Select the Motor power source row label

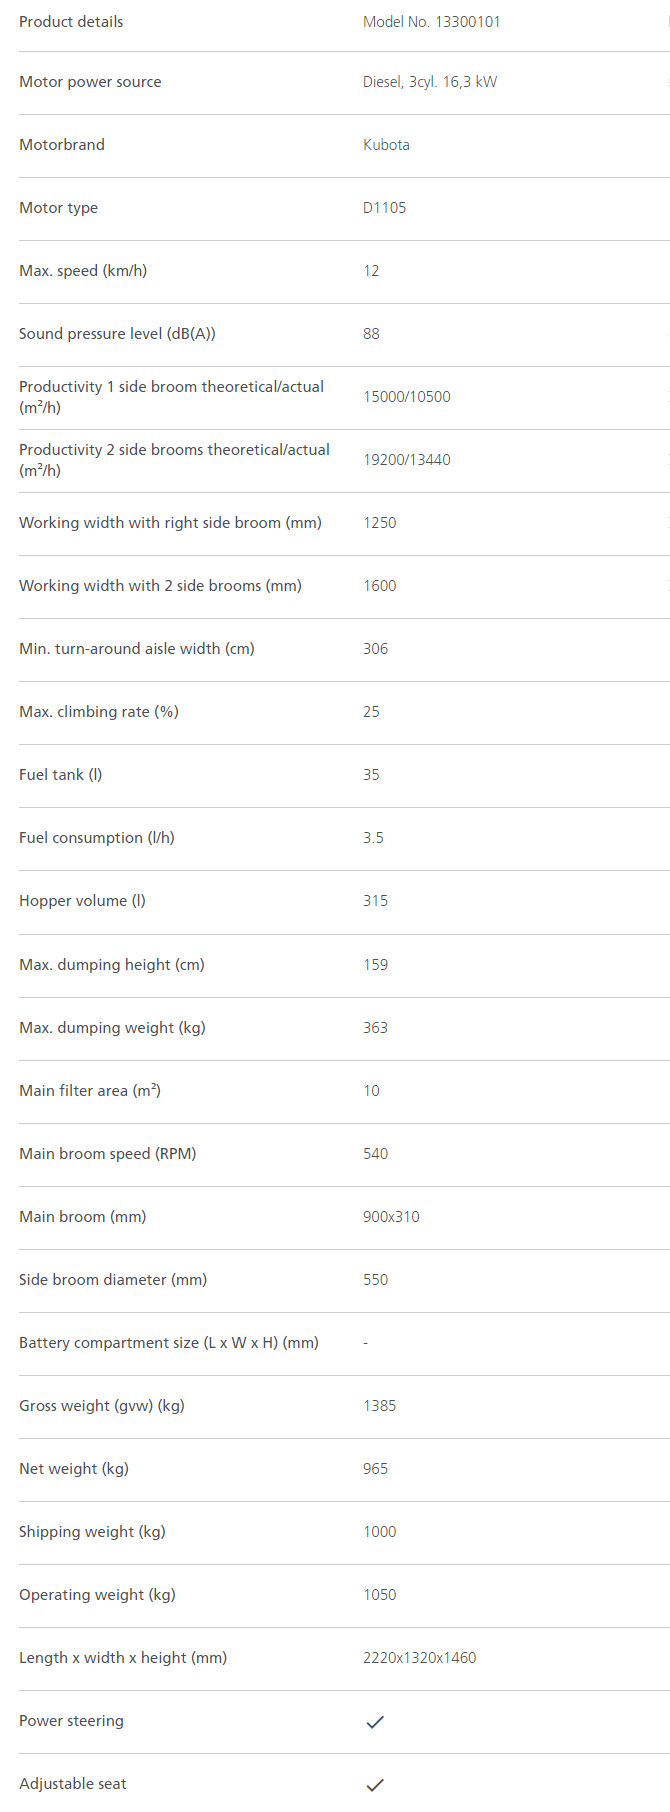[x=90, y=82]
